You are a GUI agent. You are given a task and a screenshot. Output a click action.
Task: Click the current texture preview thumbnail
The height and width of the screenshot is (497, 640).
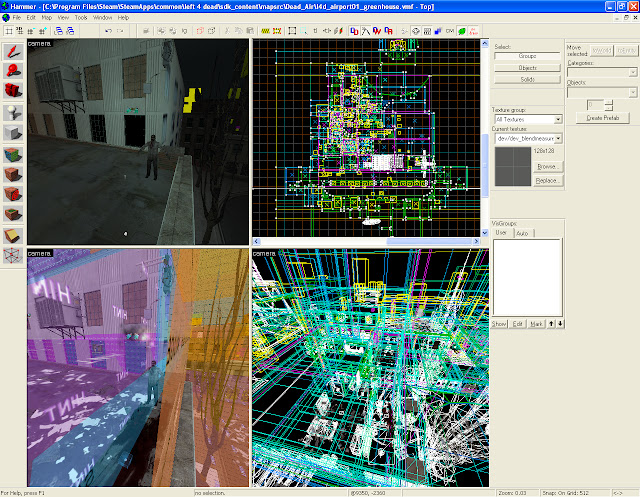pos(513,166)
